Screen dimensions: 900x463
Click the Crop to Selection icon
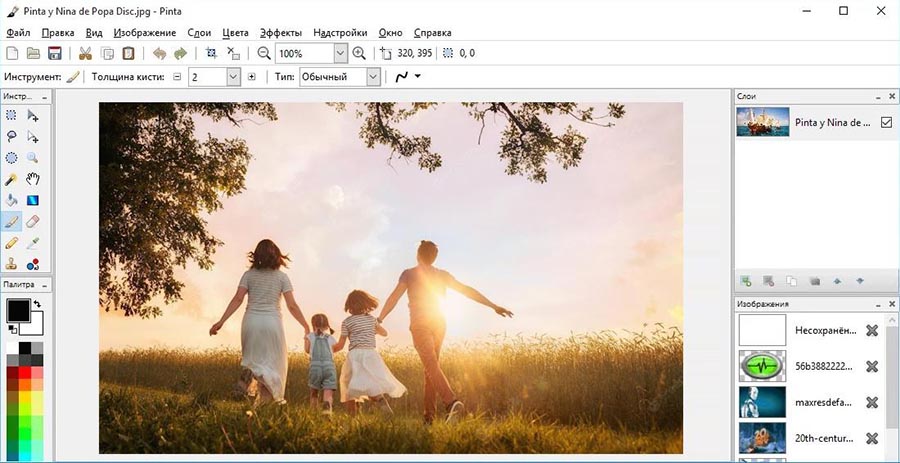tap(211, 53)
